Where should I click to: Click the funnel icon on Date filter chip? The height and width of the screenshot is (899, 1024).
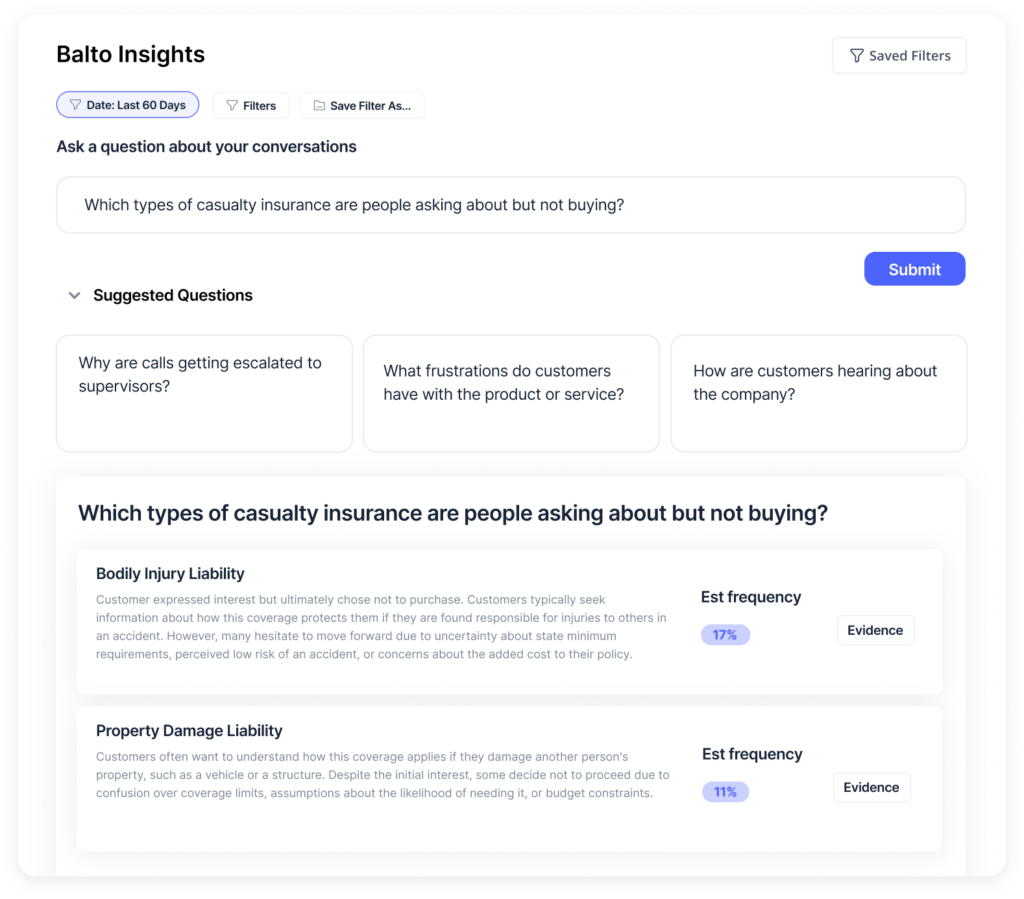click(x=76, y=105)
